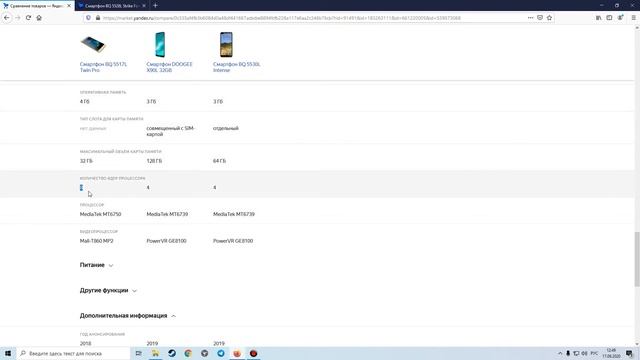Switch the РУС input language indicator
The width and height of the screenshot is (640, 360).
[594, 353]
